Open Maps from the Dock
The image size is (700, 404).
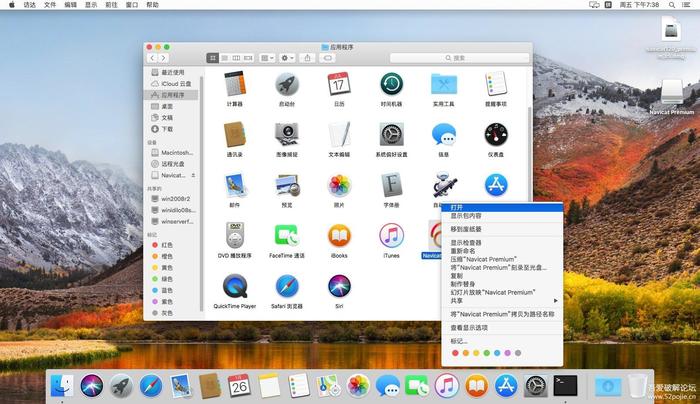click(x=329, y=385)
